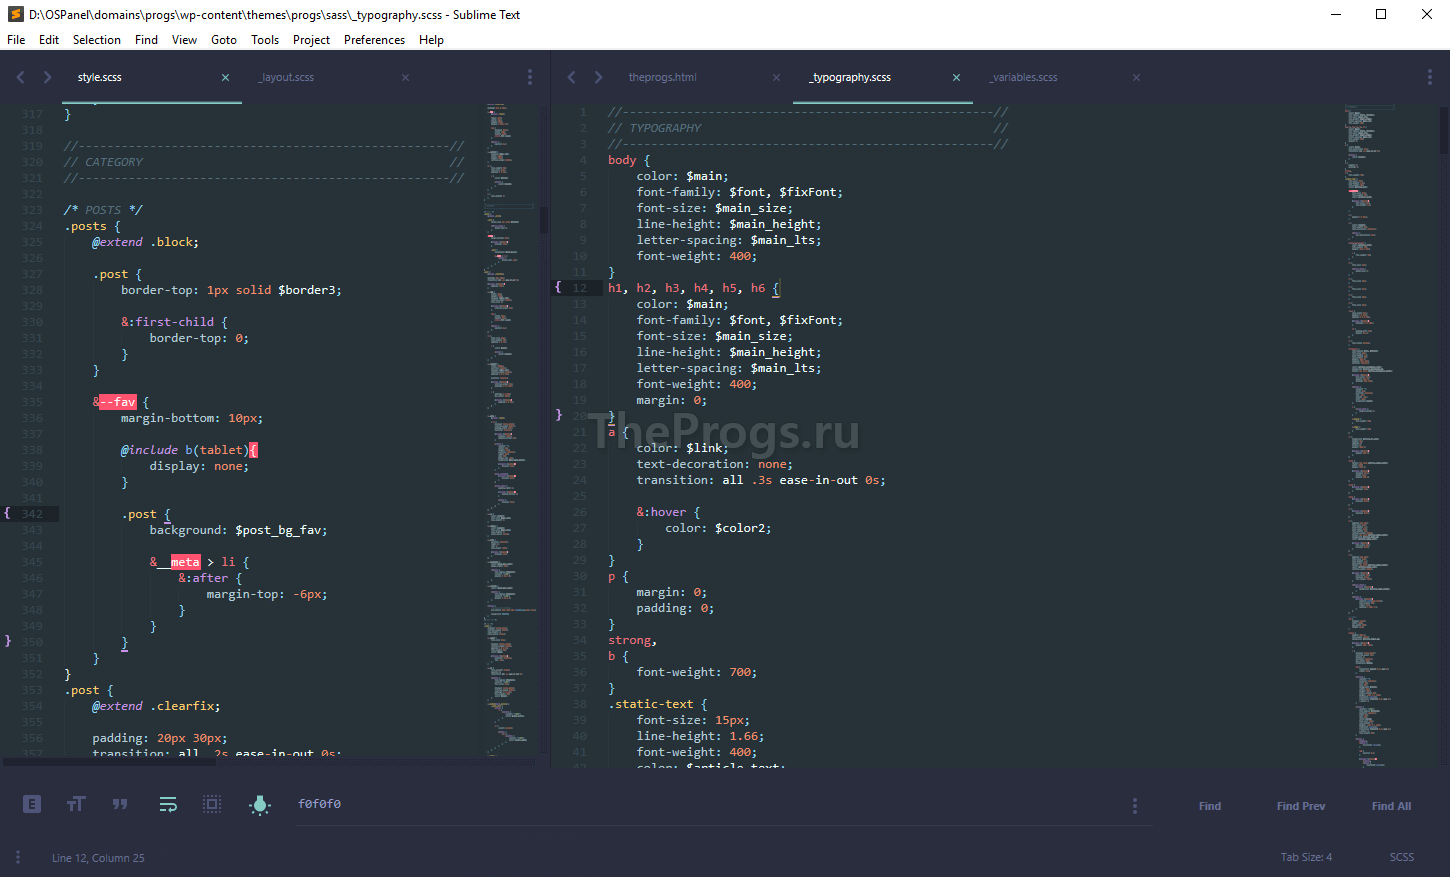1450x877 pixels.
Task: Go to next tab in left pane
Action: click(47, 77)
